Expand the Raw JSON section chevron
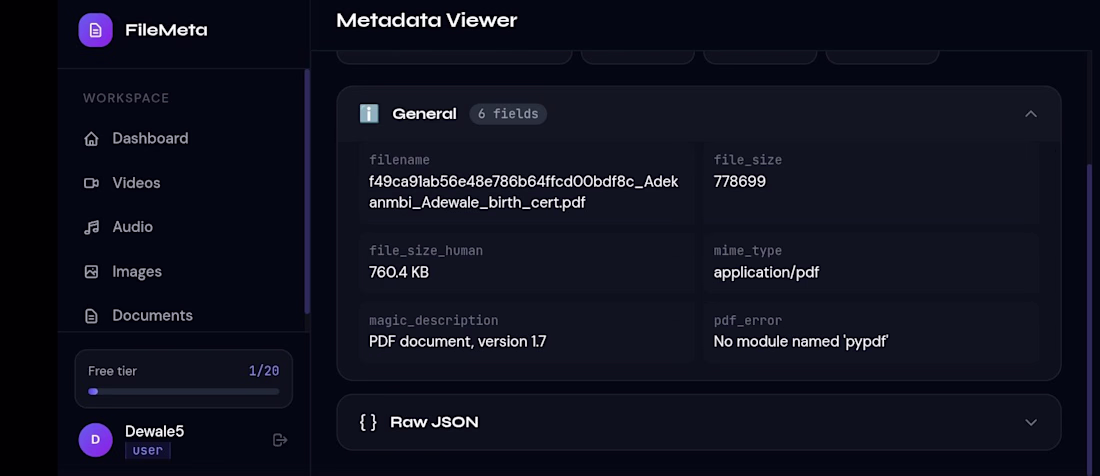The height and width of the screenshot is (476, 1100). pyautogui.click(x=1031, y=422)
